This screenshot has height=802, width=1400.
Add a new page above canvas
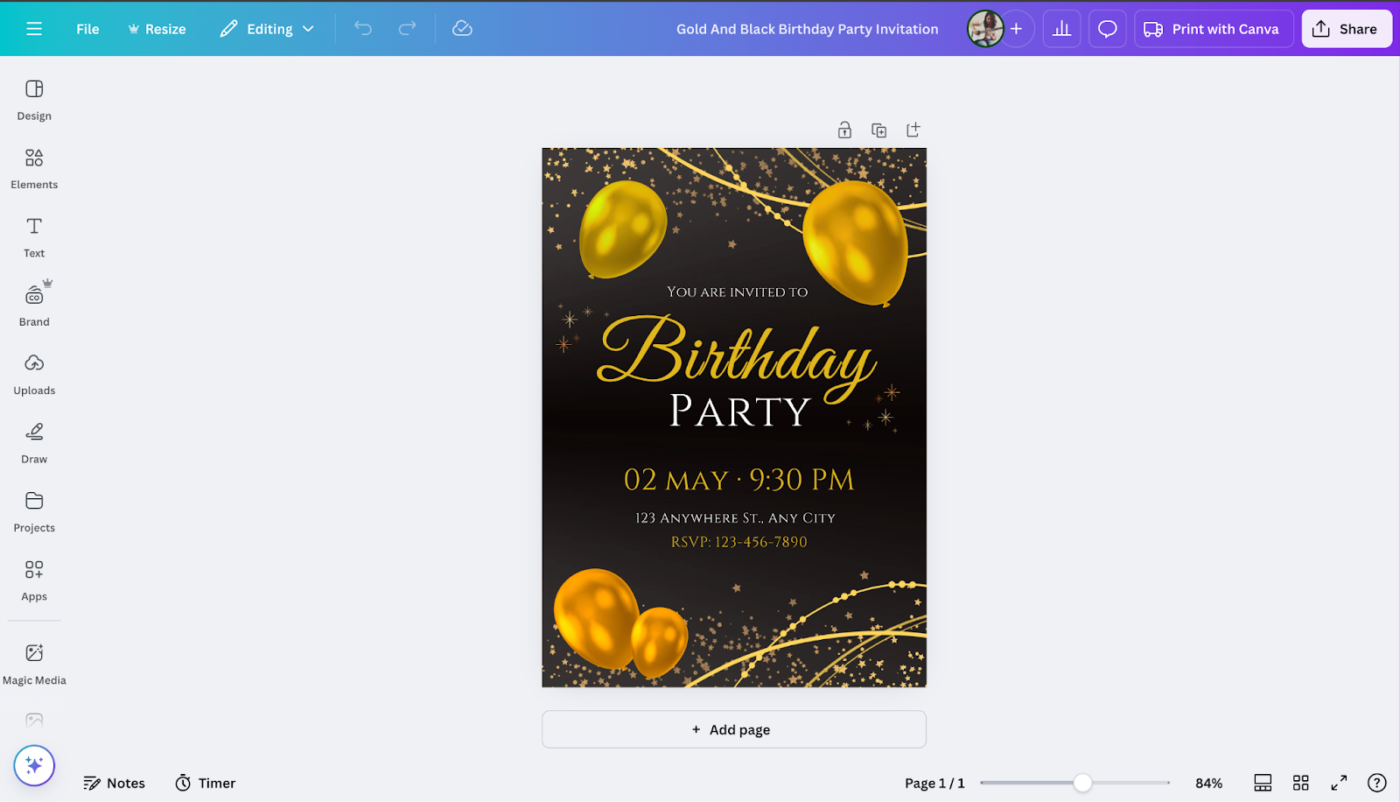(913, 130)
